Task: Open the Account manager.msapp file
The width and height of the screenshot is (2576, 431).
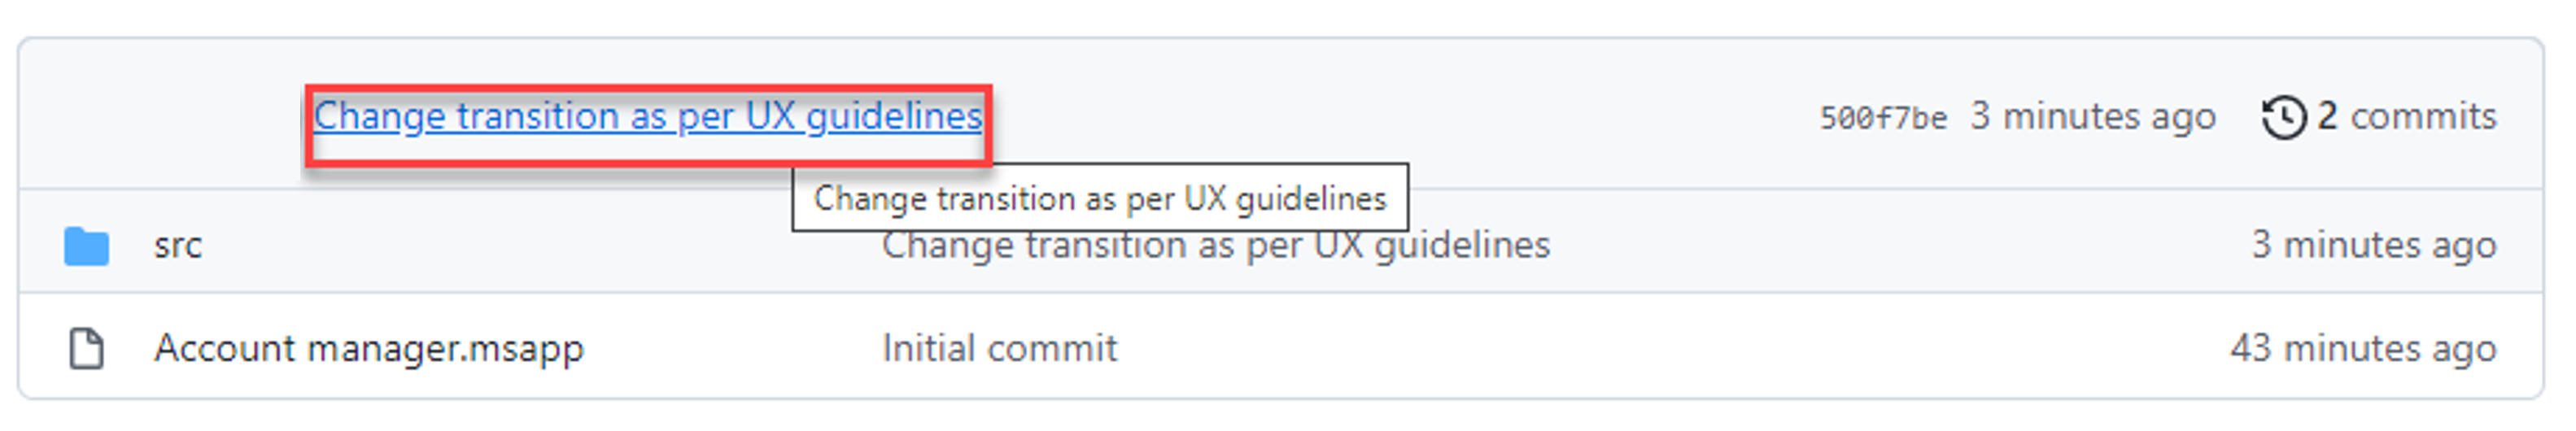Action: (x=369, y=350)
